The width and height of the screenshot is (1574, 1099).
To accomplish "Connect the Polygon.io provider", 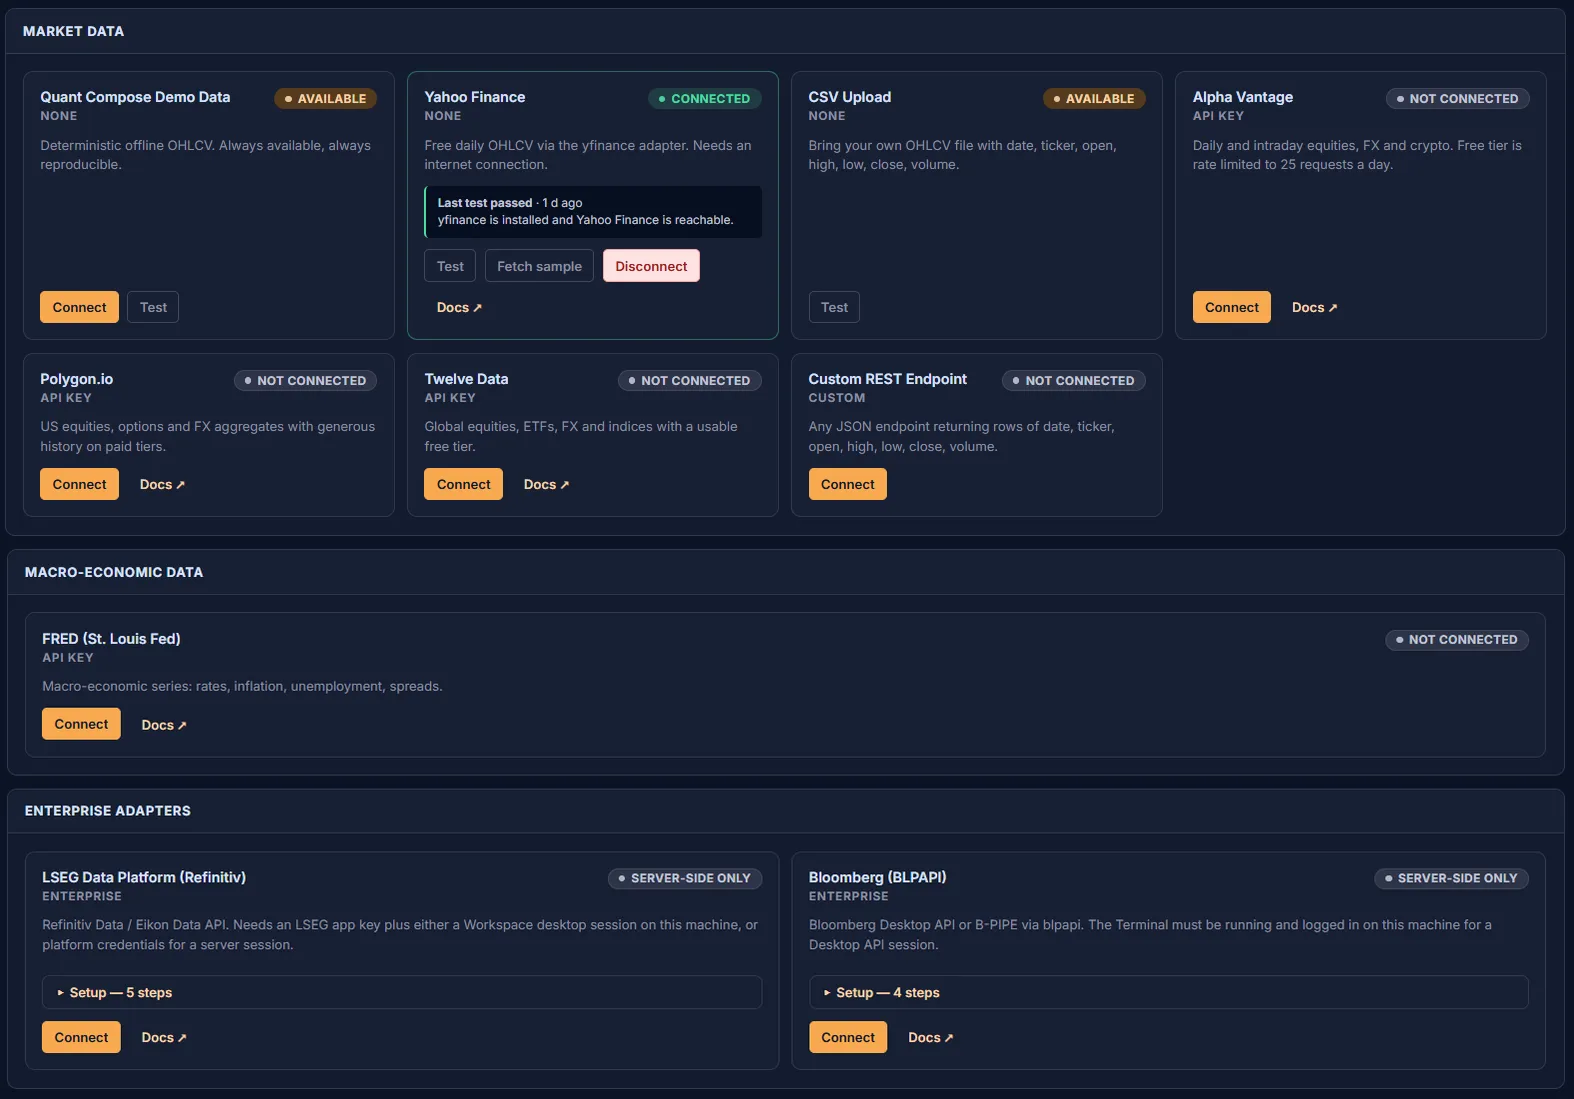I will [x=79, y=484].
